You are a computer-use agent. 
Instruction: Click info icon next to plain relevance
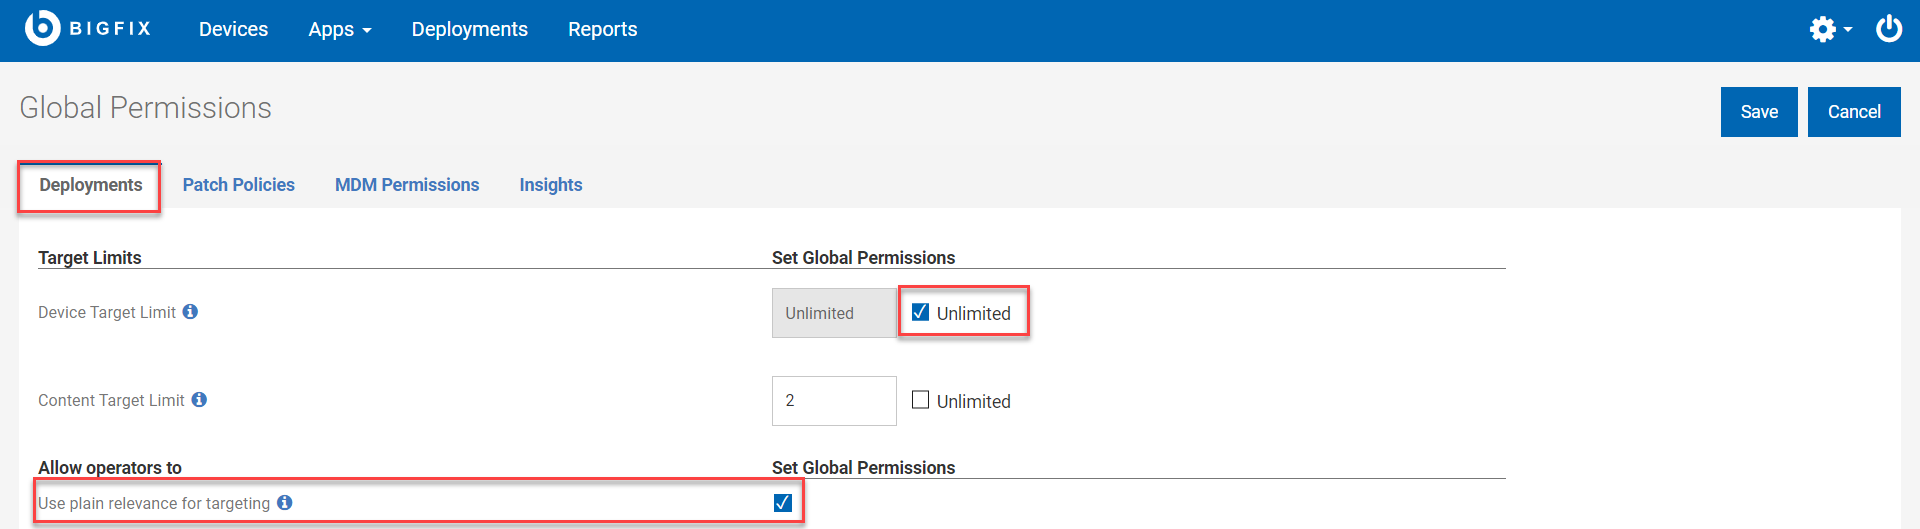[285, 503]
